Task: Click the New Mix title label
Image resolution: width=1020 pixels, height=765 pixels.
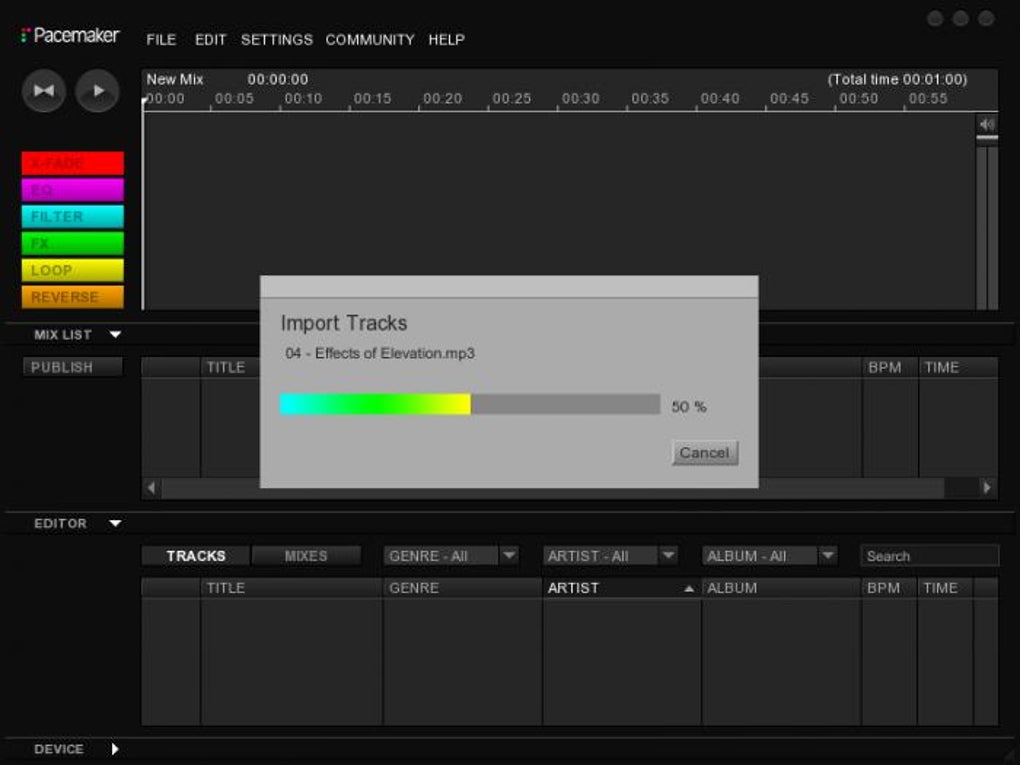Action: (174, 79)
